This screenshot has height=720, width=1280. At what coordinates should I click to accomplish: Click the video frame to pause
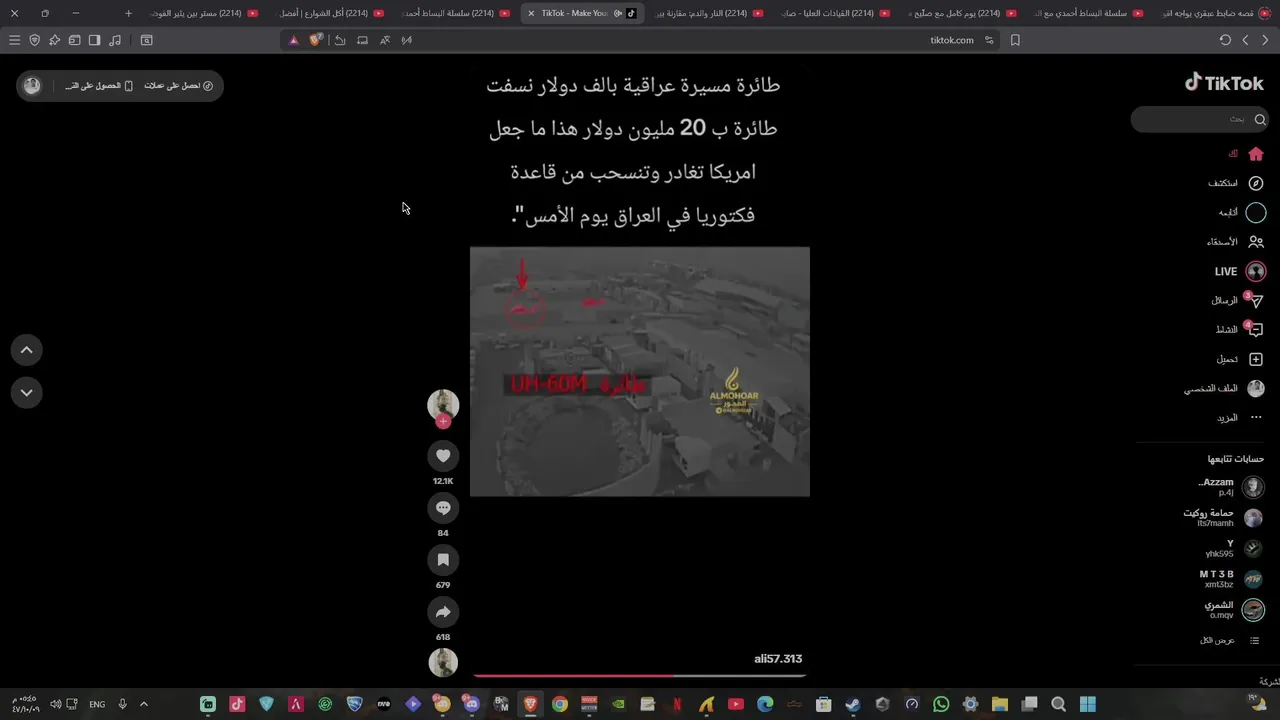pos(640,371)
